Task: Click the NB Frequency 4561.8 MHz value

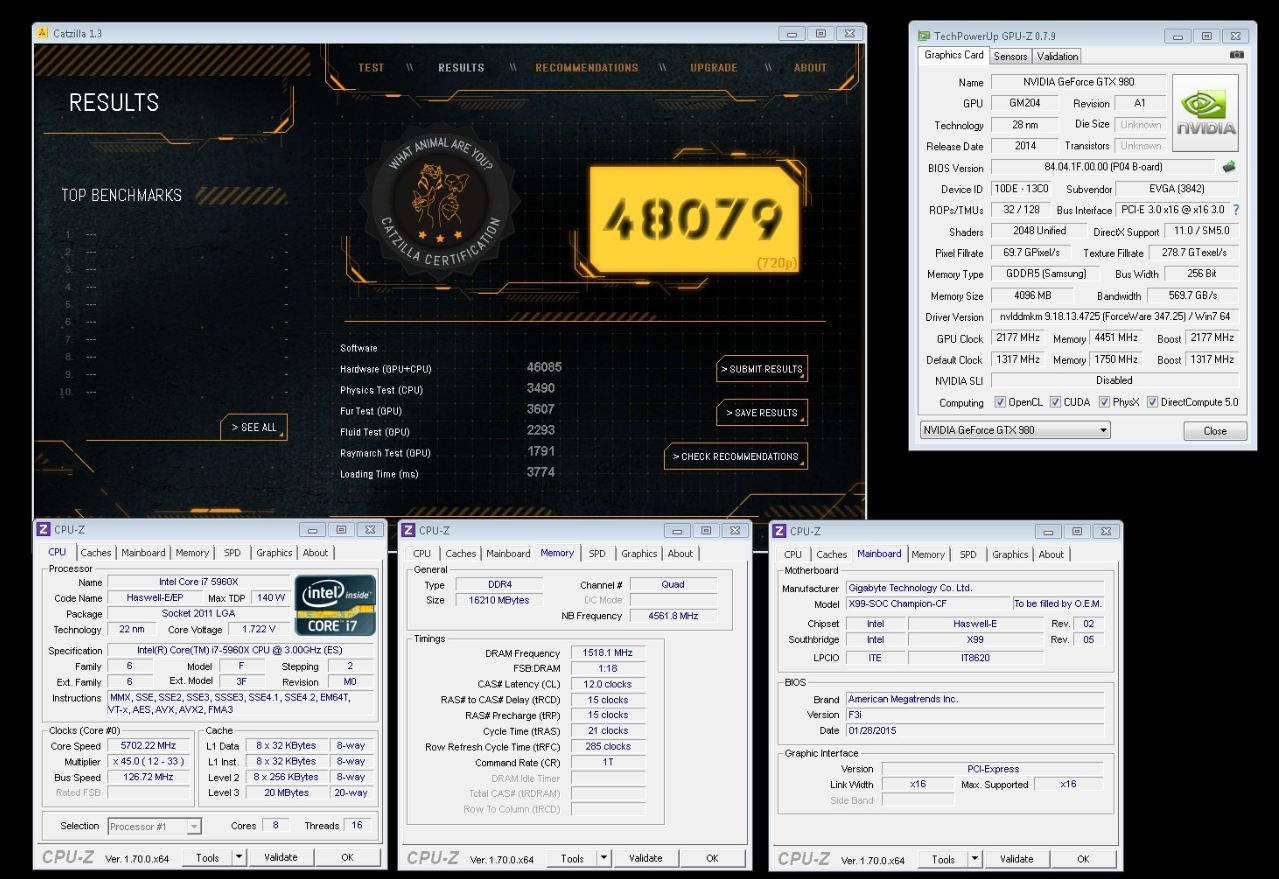Action: pyautogui.click(x=671, y=616)
